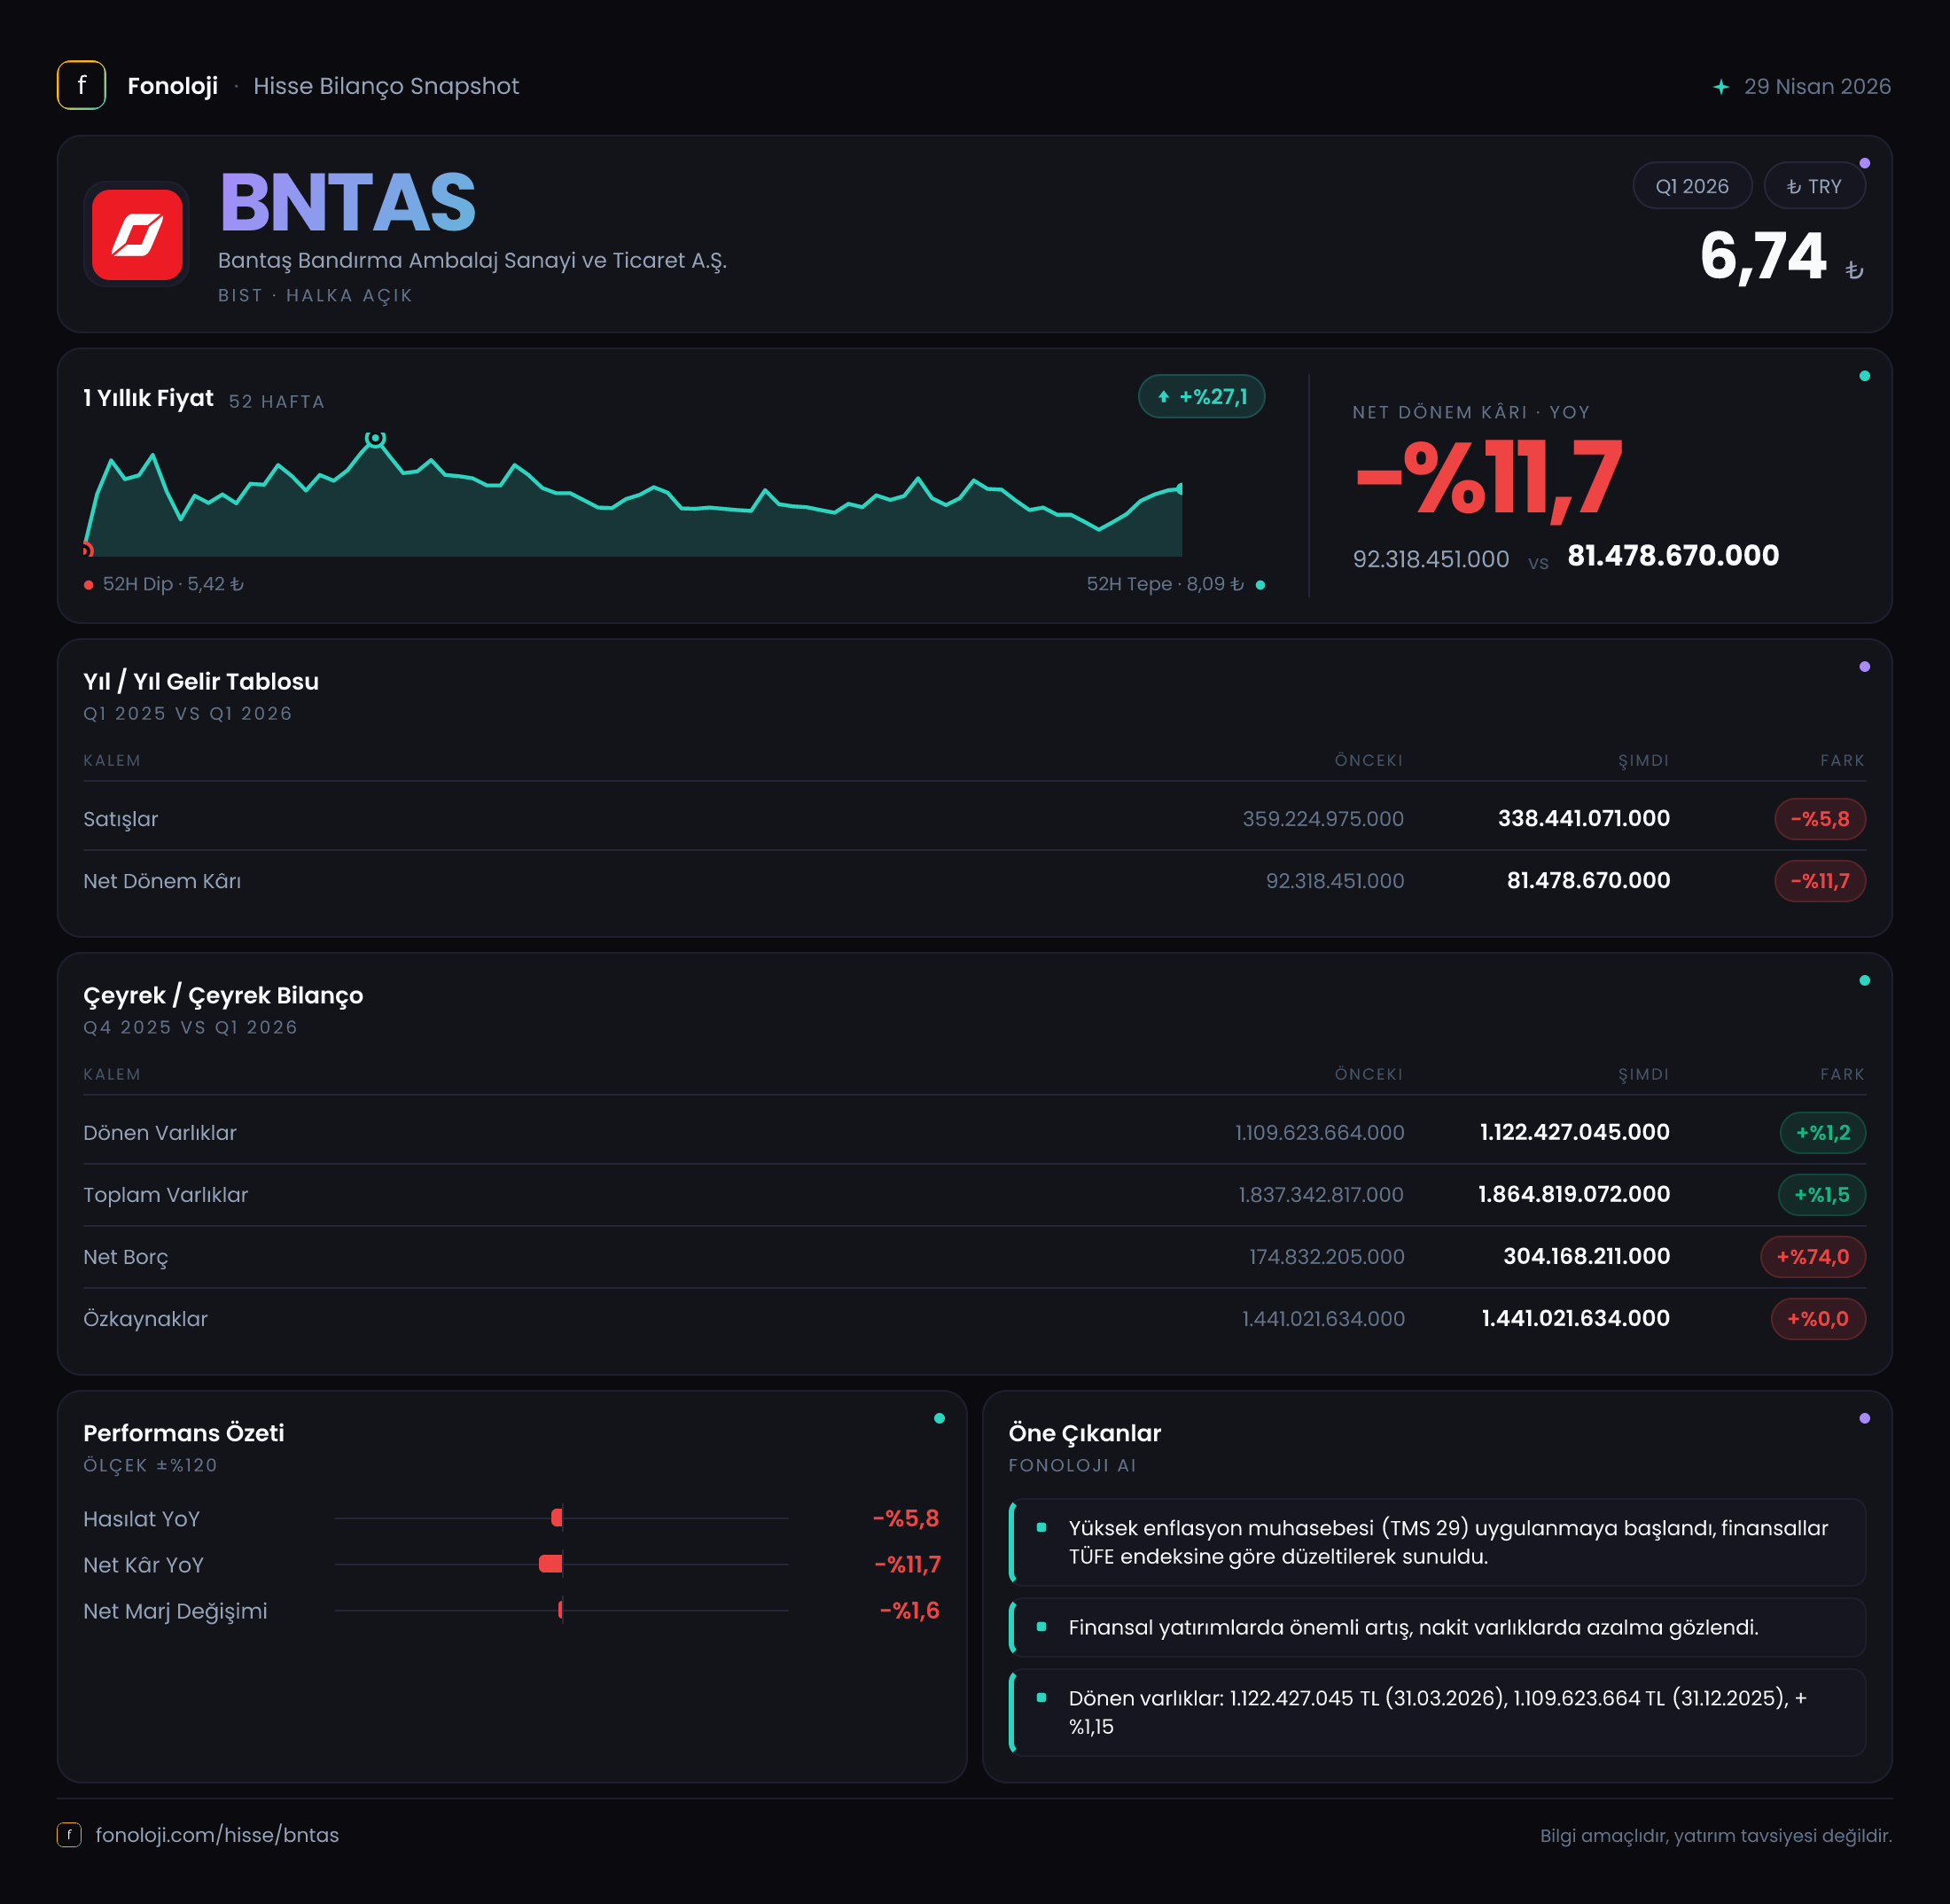The width and height of the screenshot is (1950, 1904).
Task: Click the "Öne Çıkanlar" heading
Action: pyautogui.click(x=1085, y=1434)
